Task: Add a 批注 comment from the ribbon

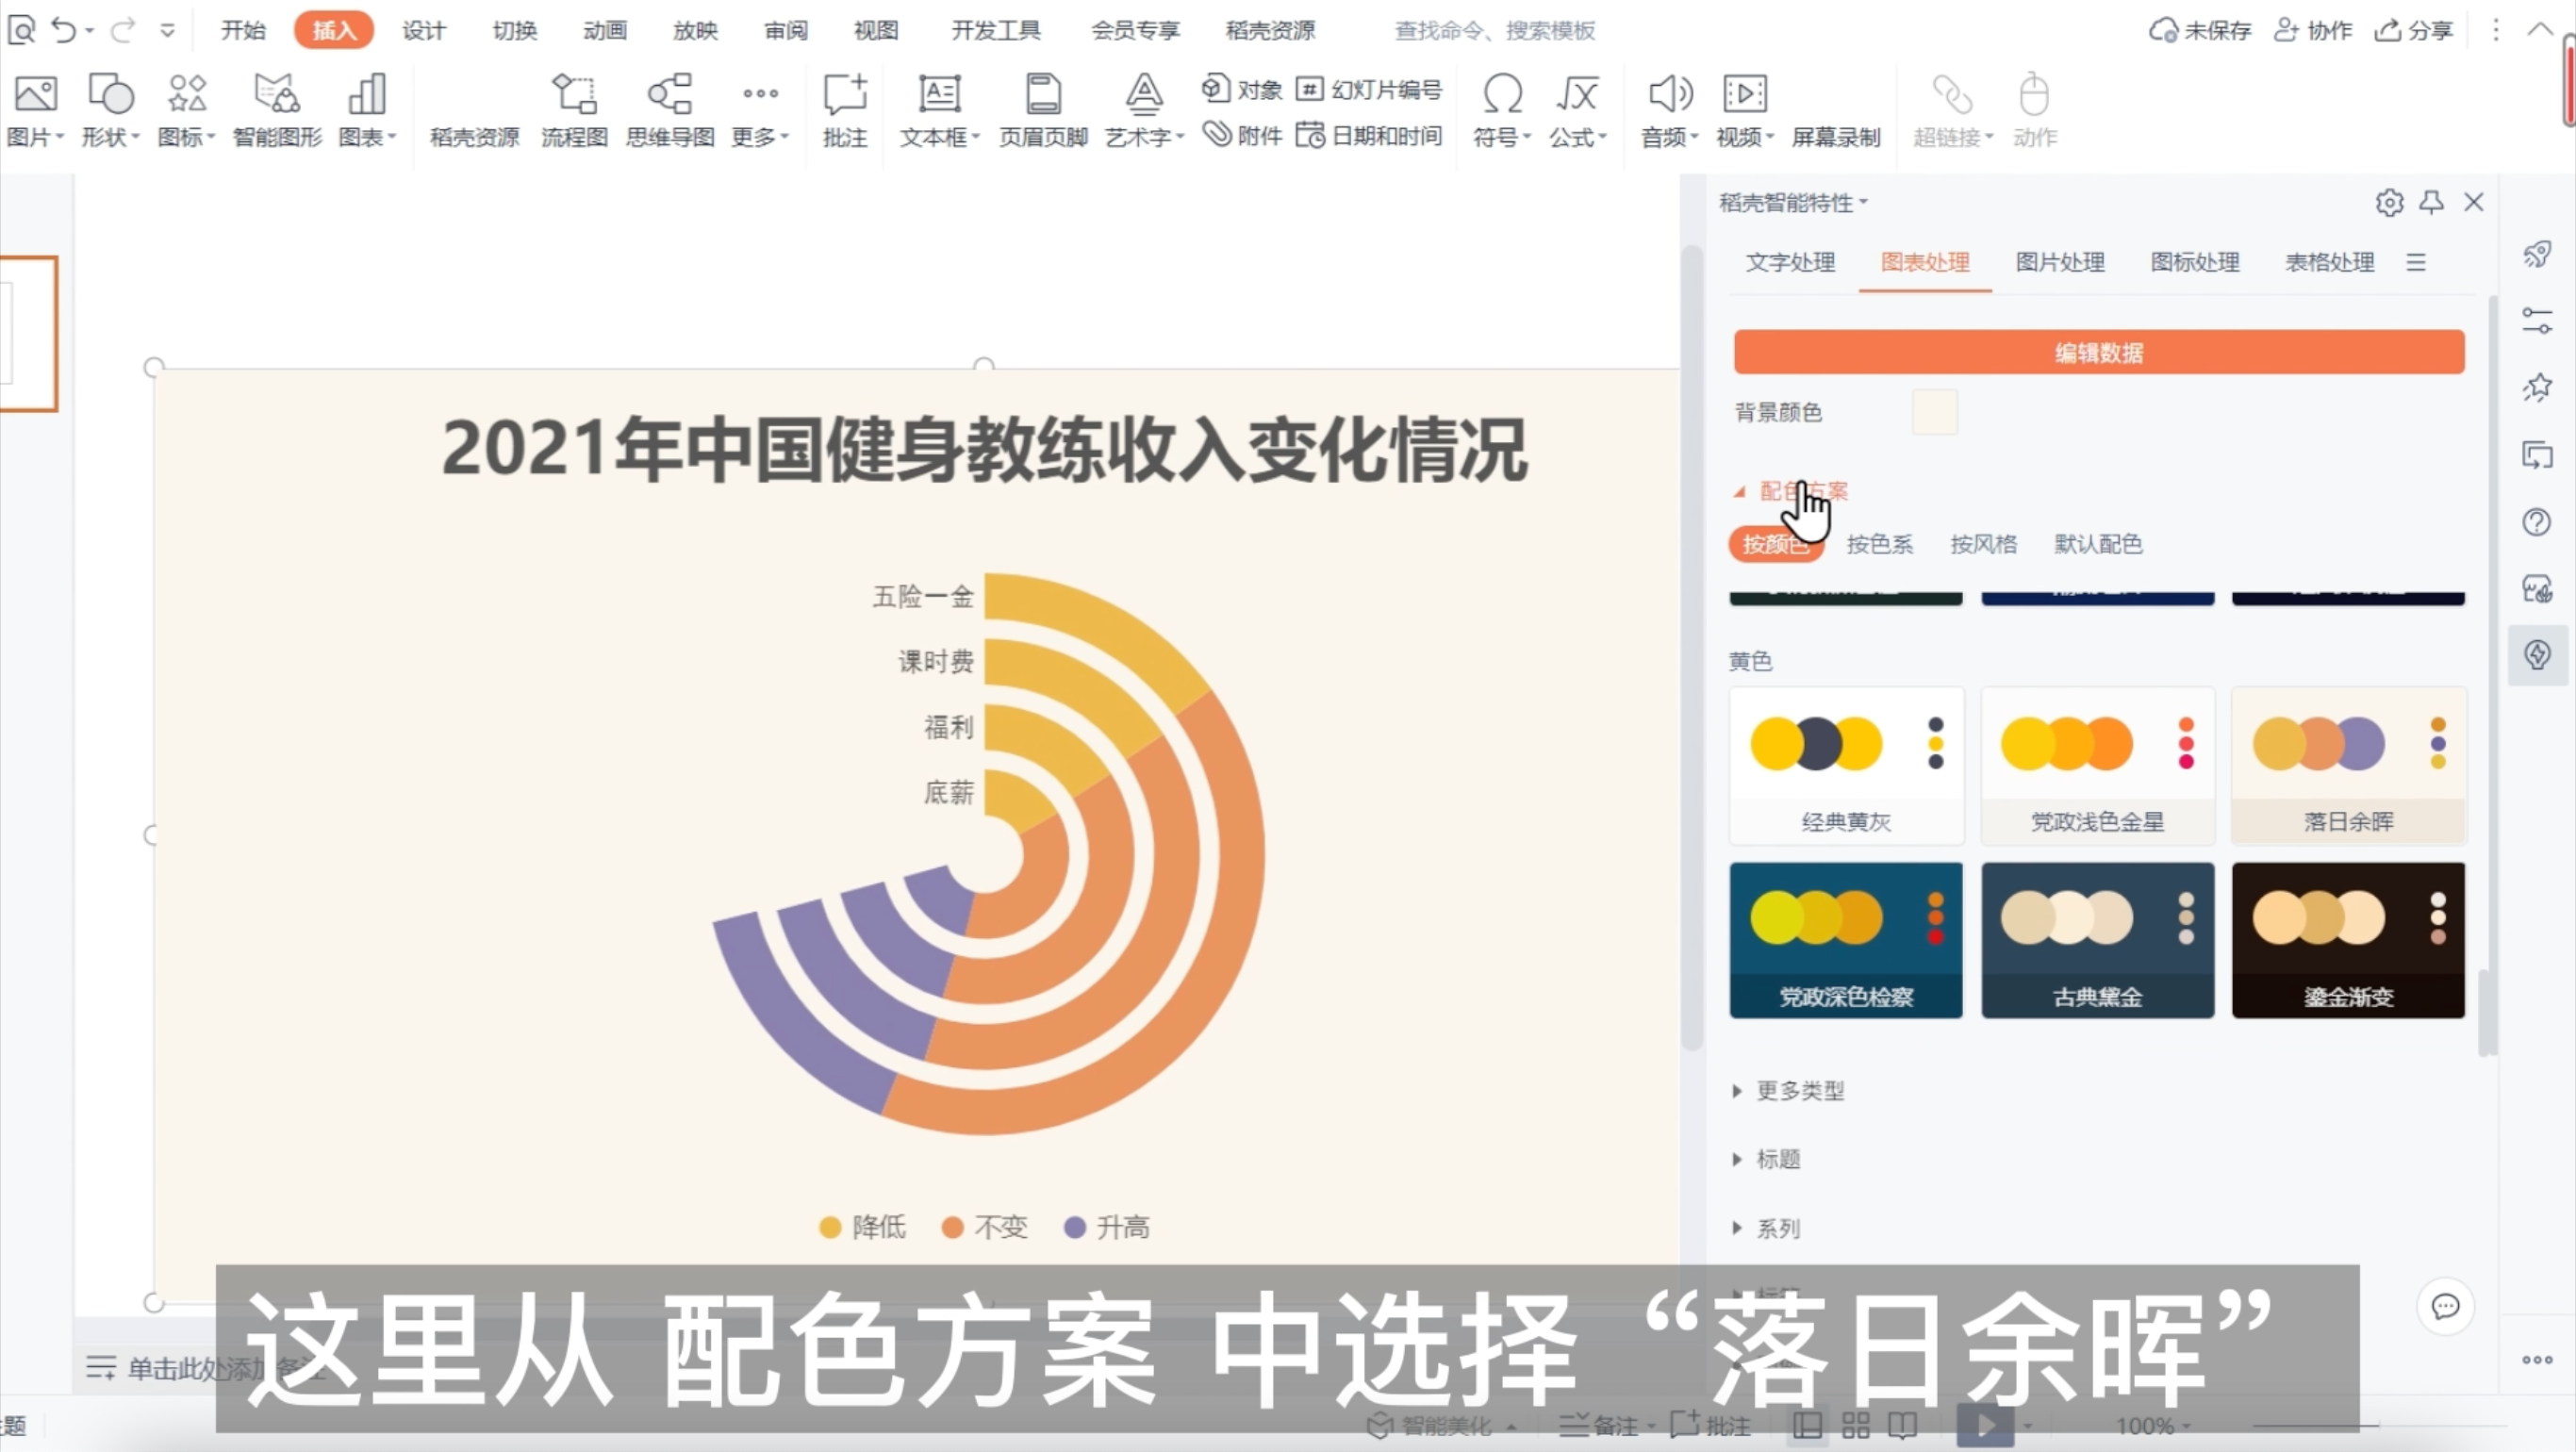Action: [x=845, y=110]
